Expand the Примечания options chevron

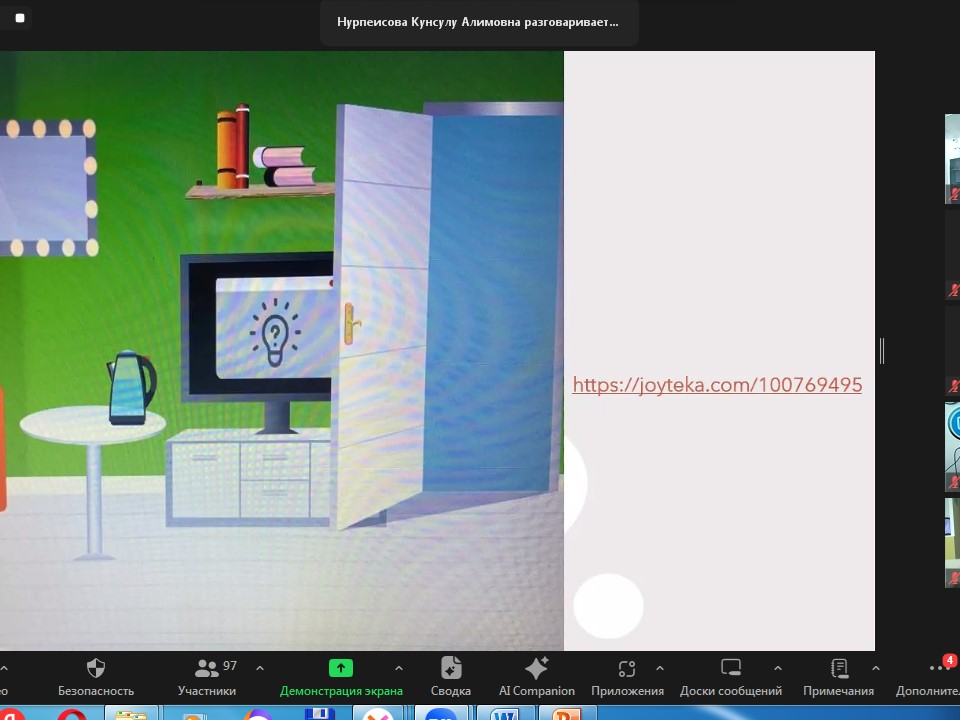pyautogui.click(x=875, y=668)
